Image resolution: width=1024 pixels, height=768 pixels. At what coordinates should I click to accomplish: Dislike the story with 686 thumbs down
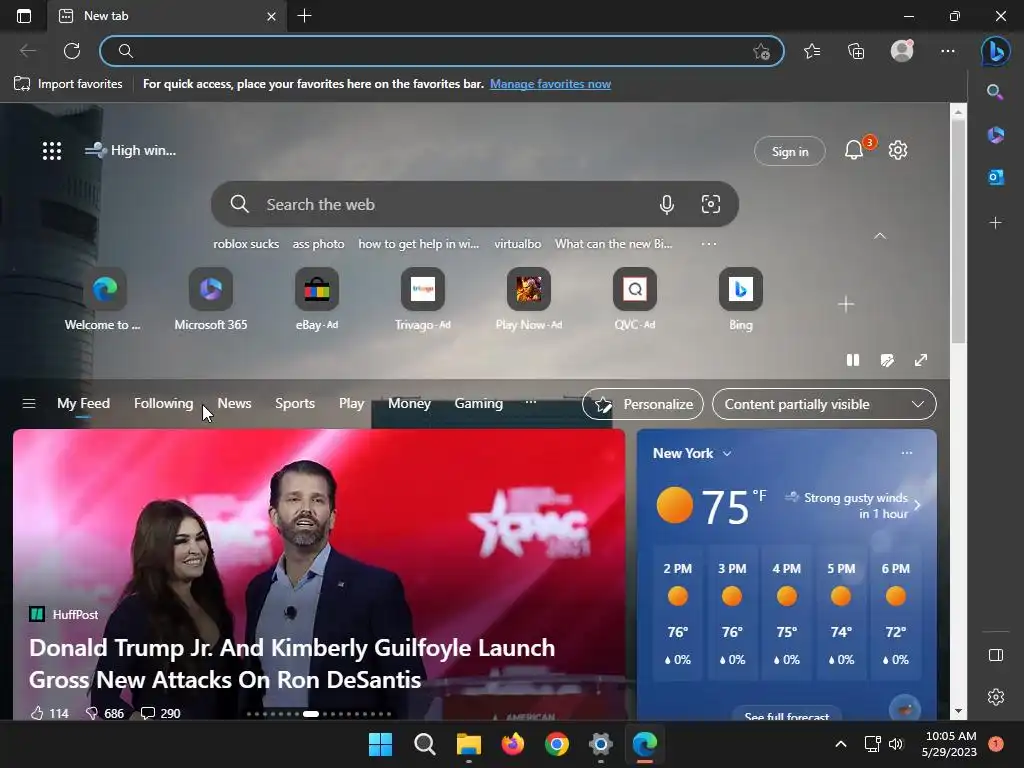click(x=104, y=713)
